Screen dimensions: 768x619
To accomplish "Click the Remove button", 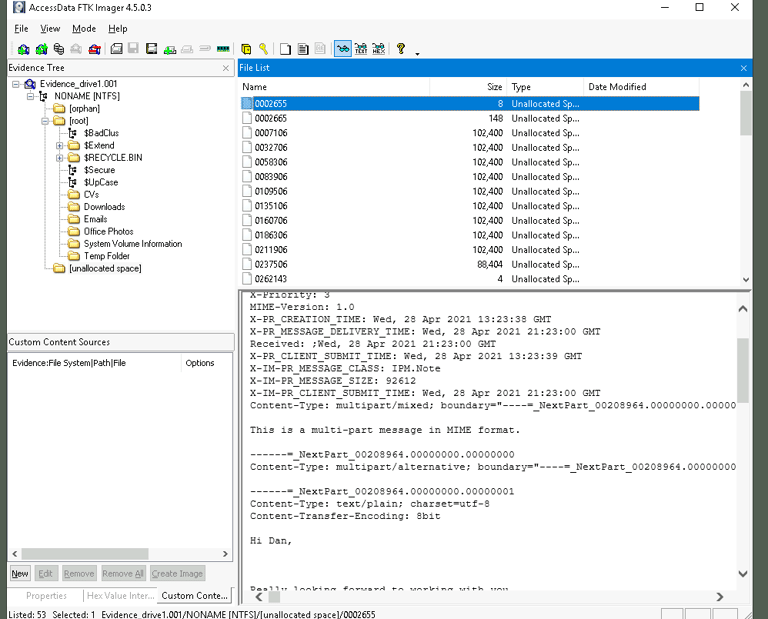I will coord(79,573).
